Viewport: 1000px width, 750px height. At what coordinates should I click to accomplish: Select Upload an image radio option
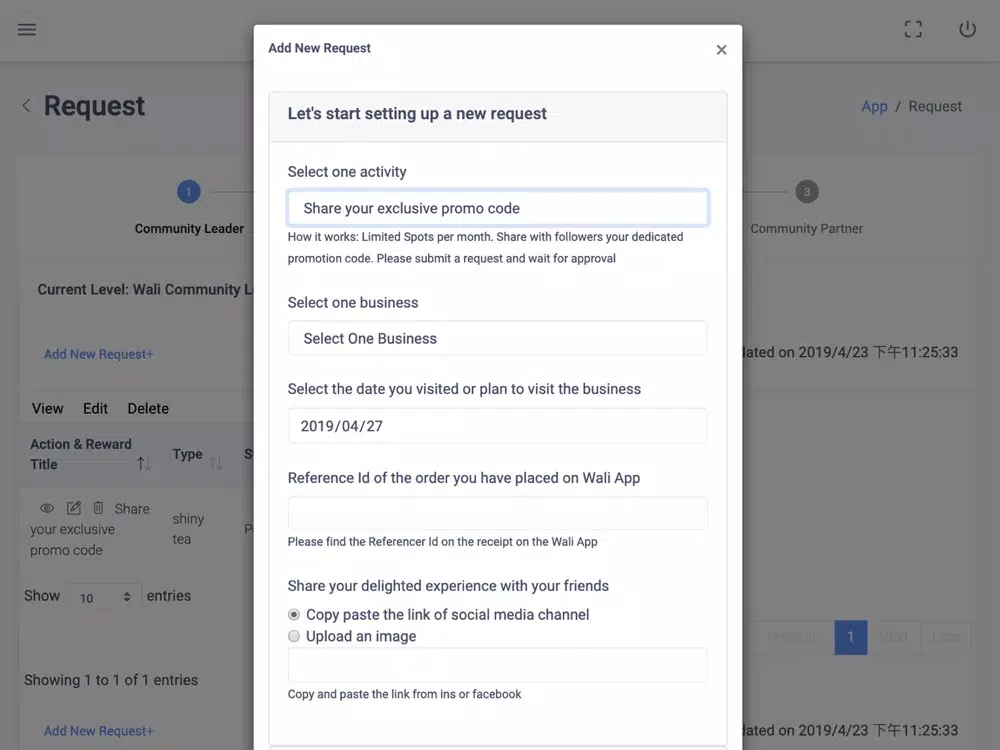click(293, 636)
